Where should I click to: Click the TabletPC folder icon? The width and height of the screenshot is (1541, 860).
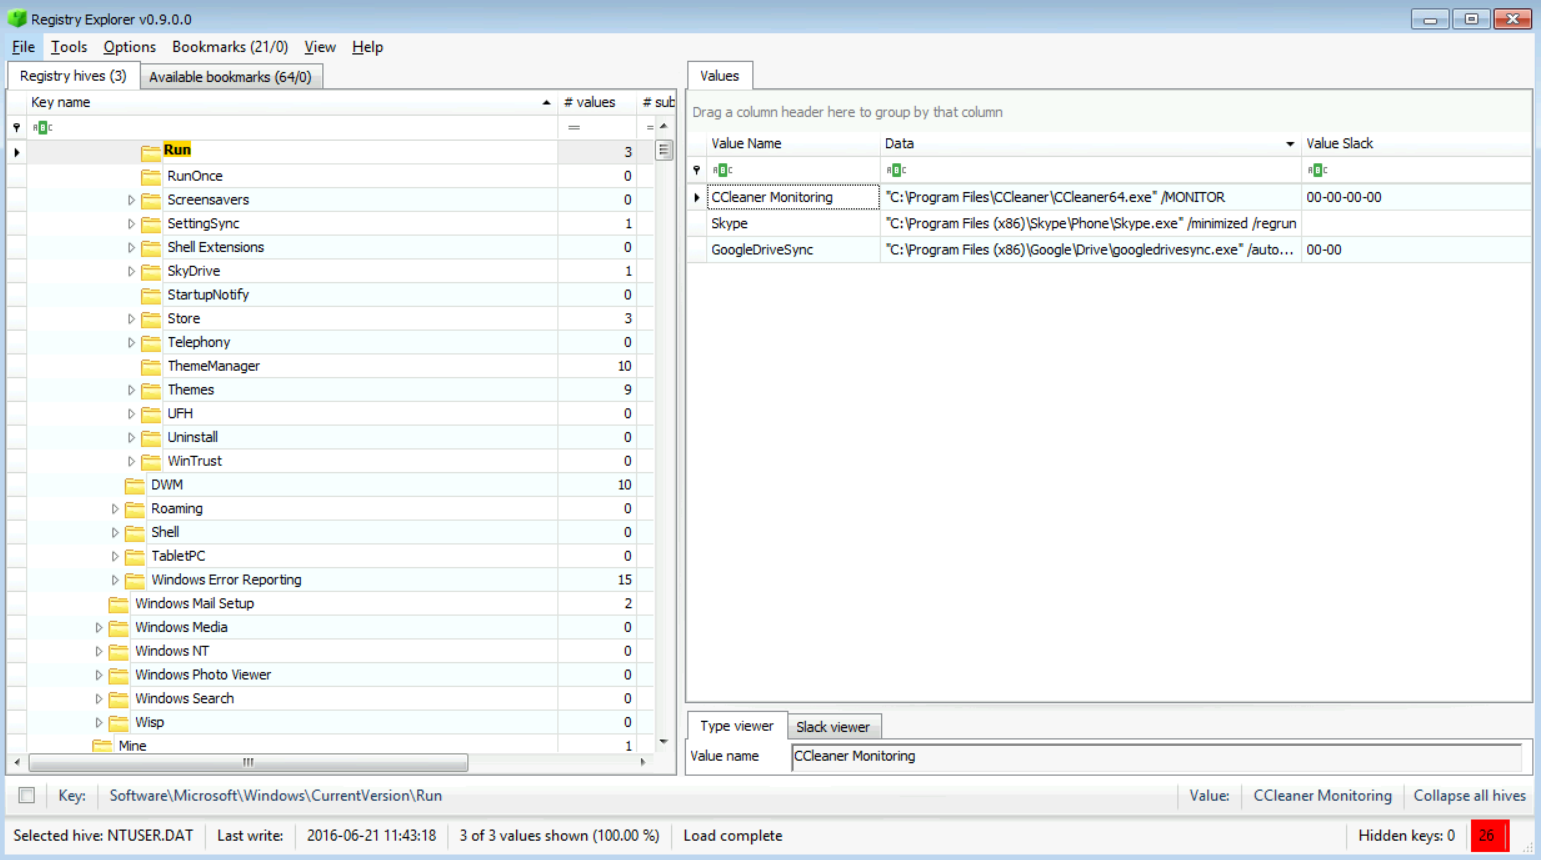135,556
